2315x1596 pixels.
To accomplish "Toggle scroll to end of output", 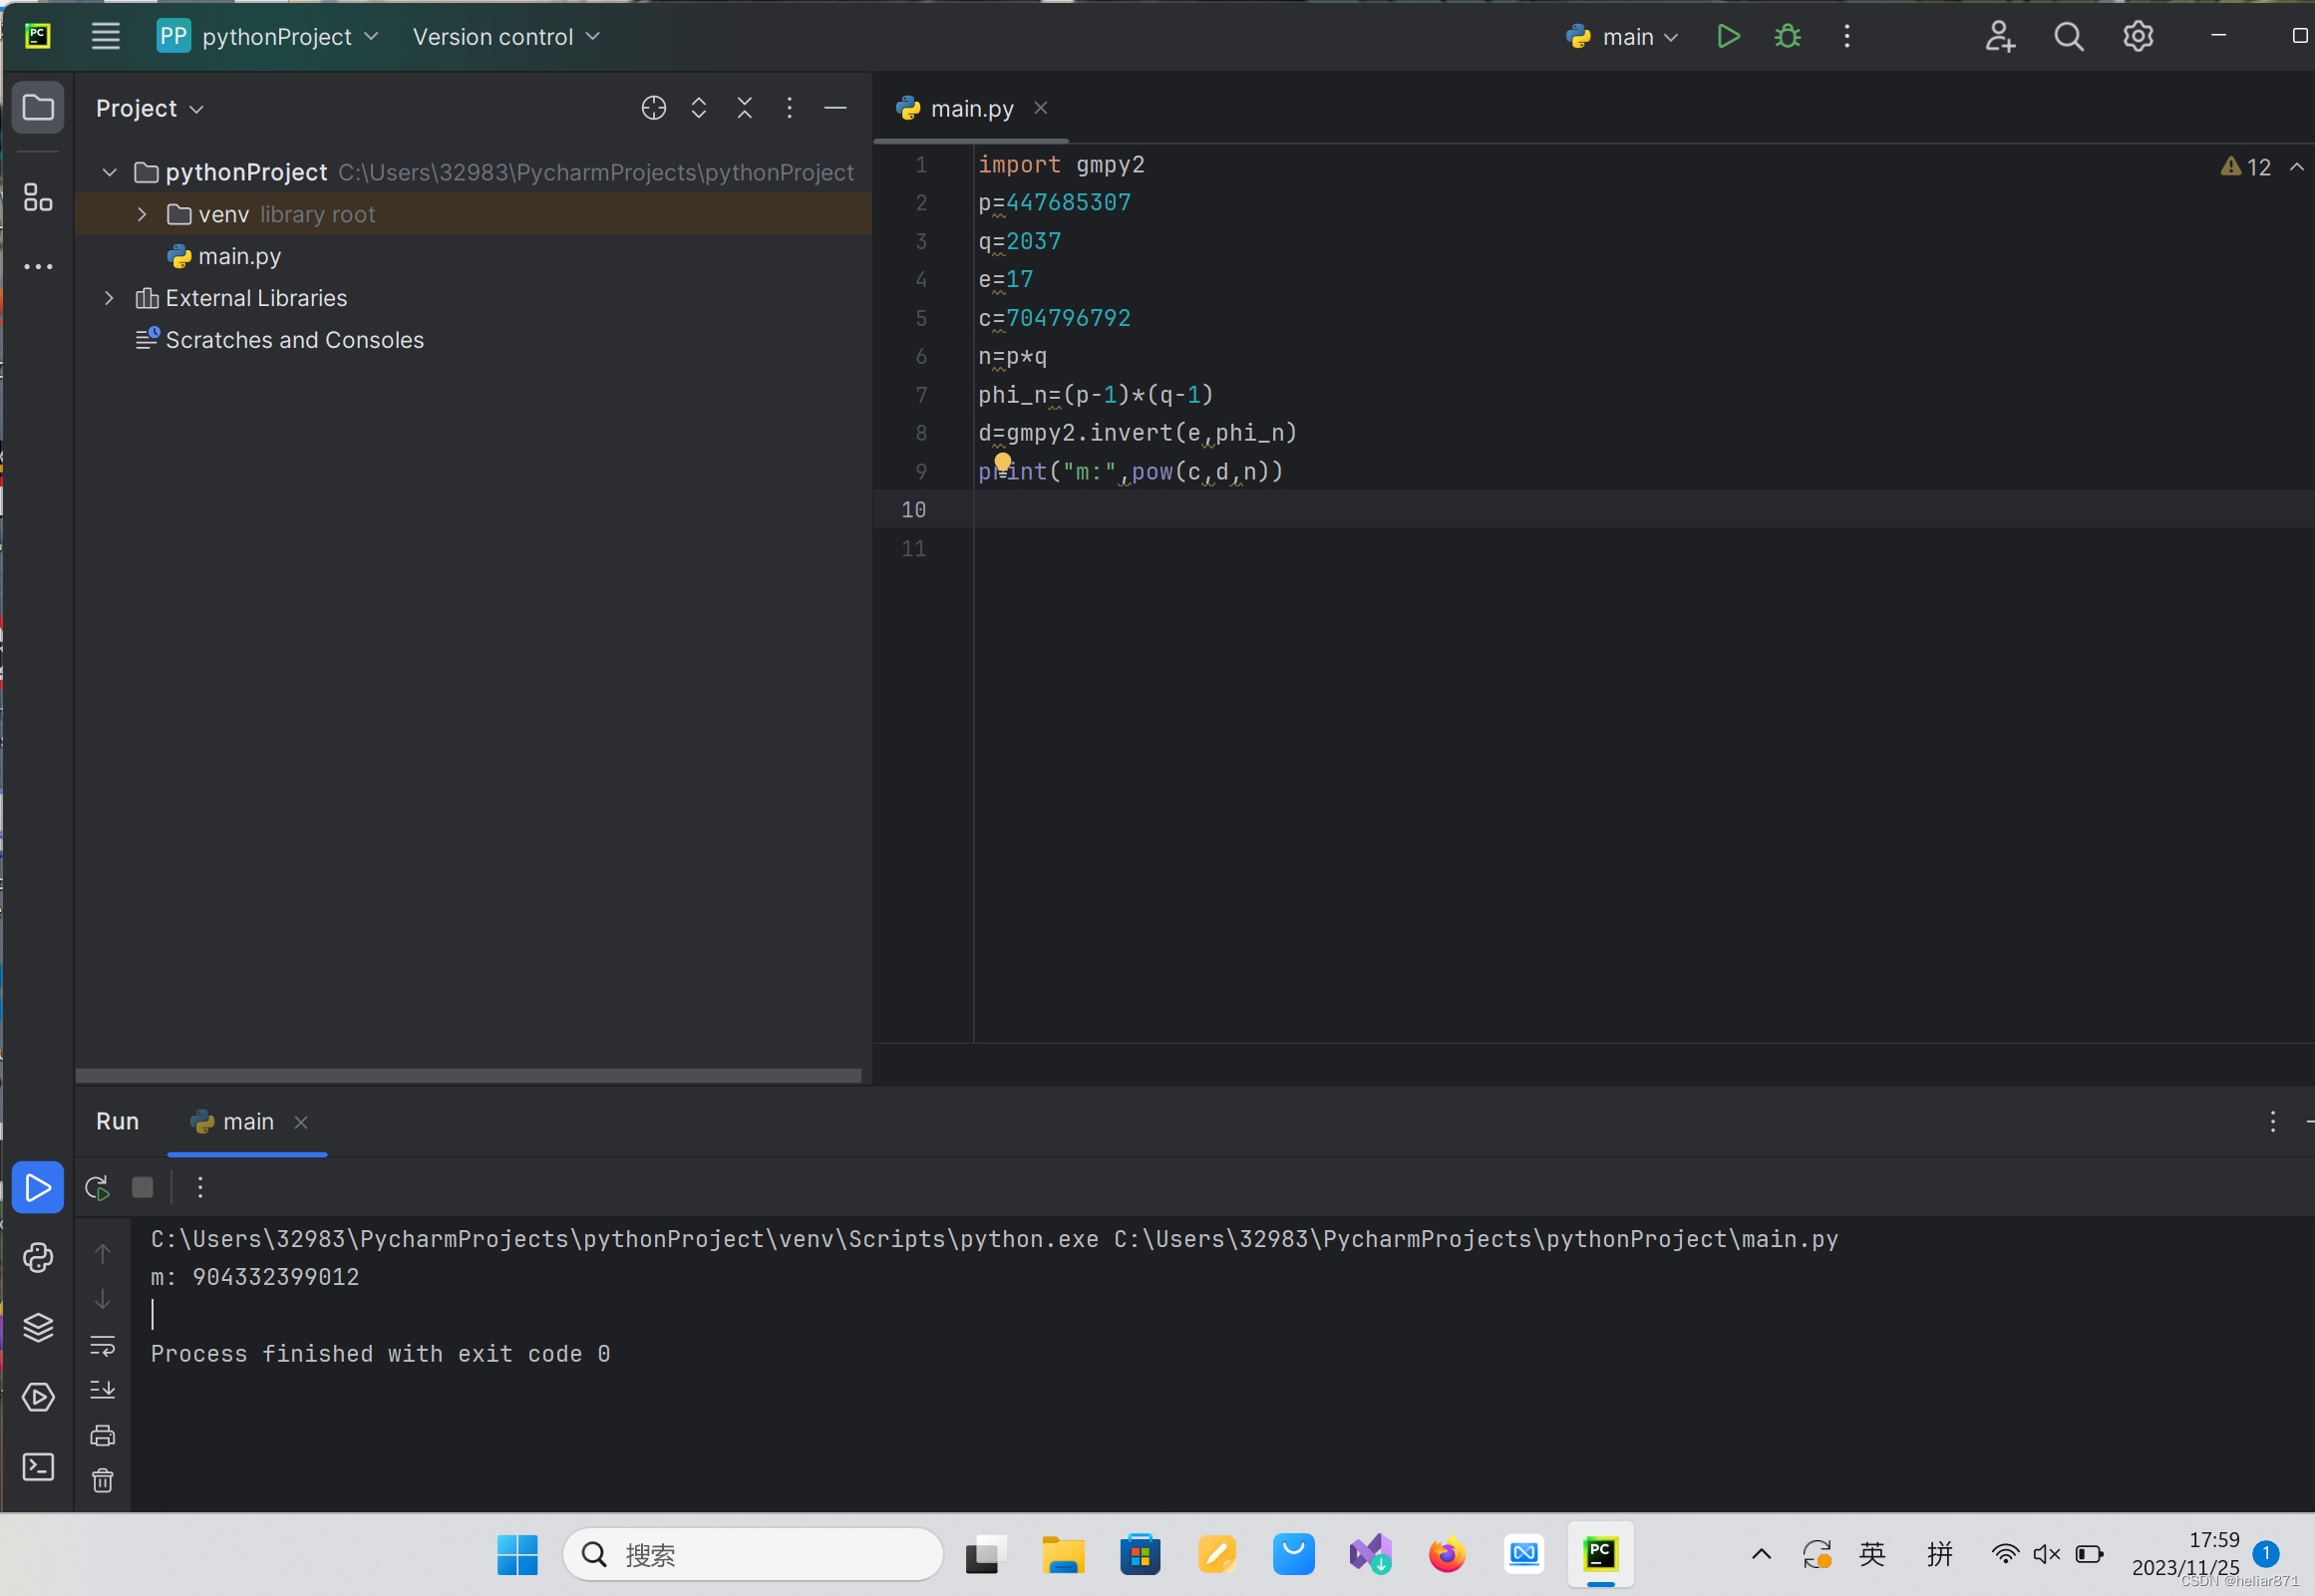I will point(102,1389).
